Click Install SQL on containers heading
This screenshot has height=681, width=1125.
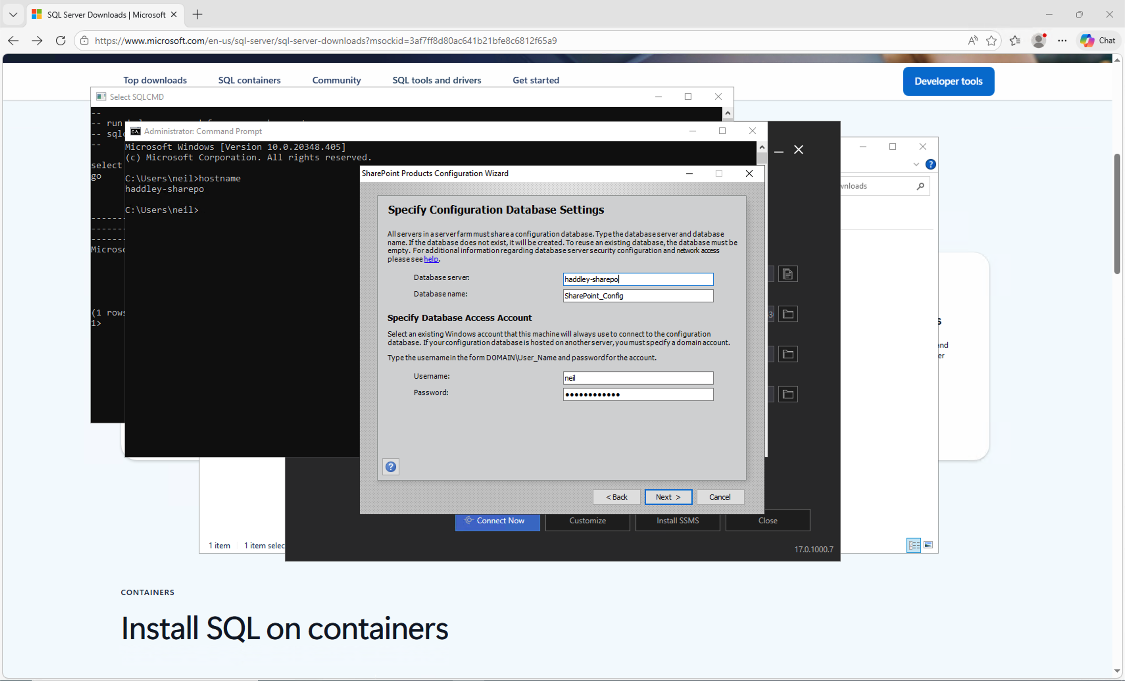click(284, 629)
